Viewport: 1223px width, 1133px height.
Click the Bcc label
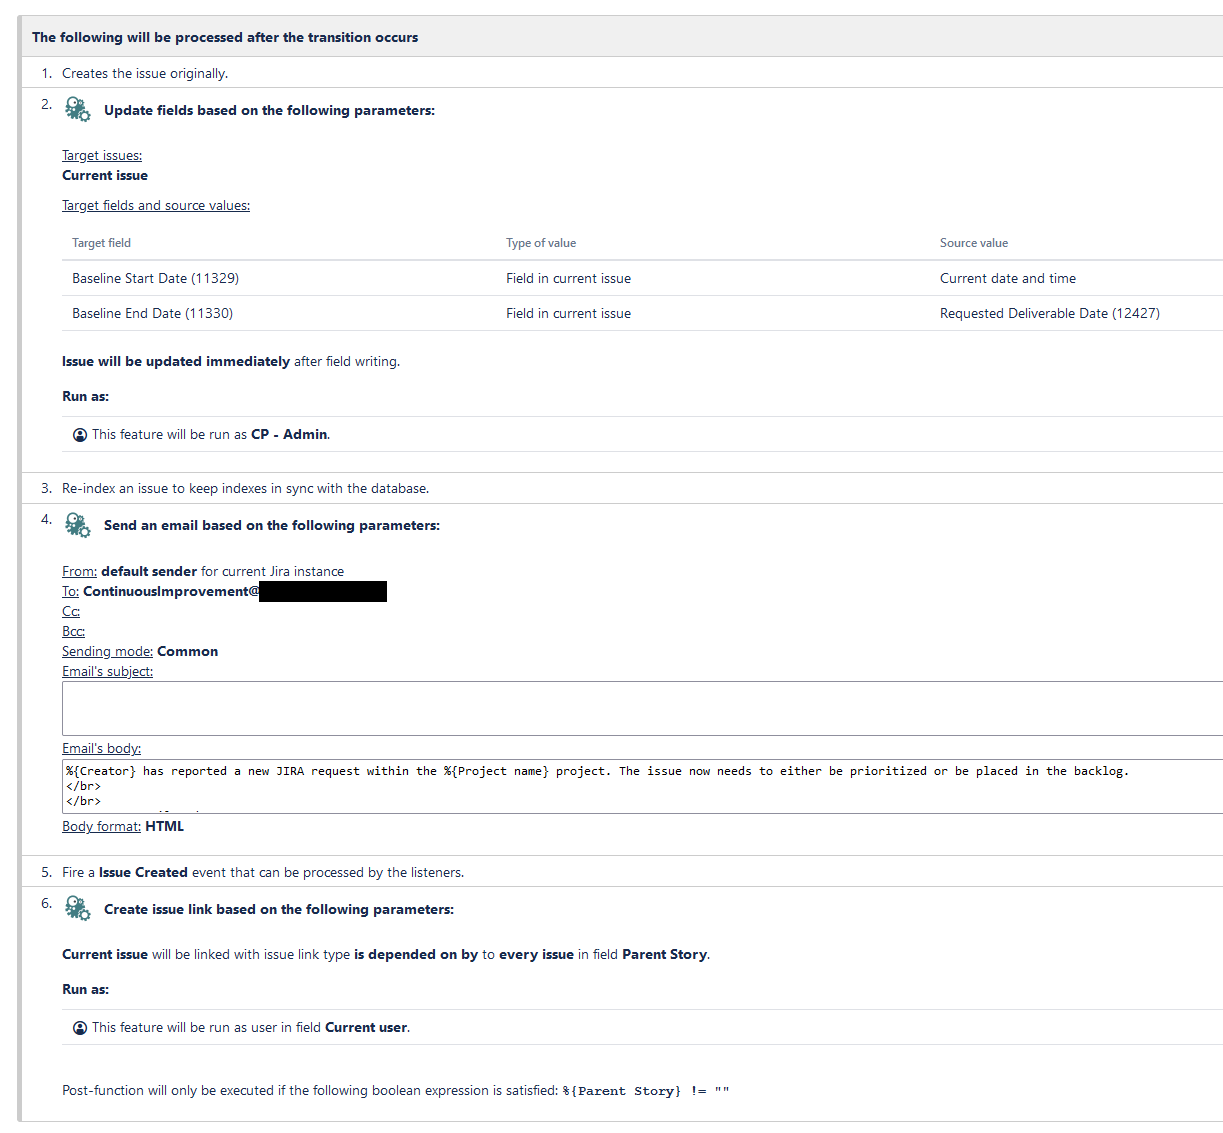coord(73,631)
